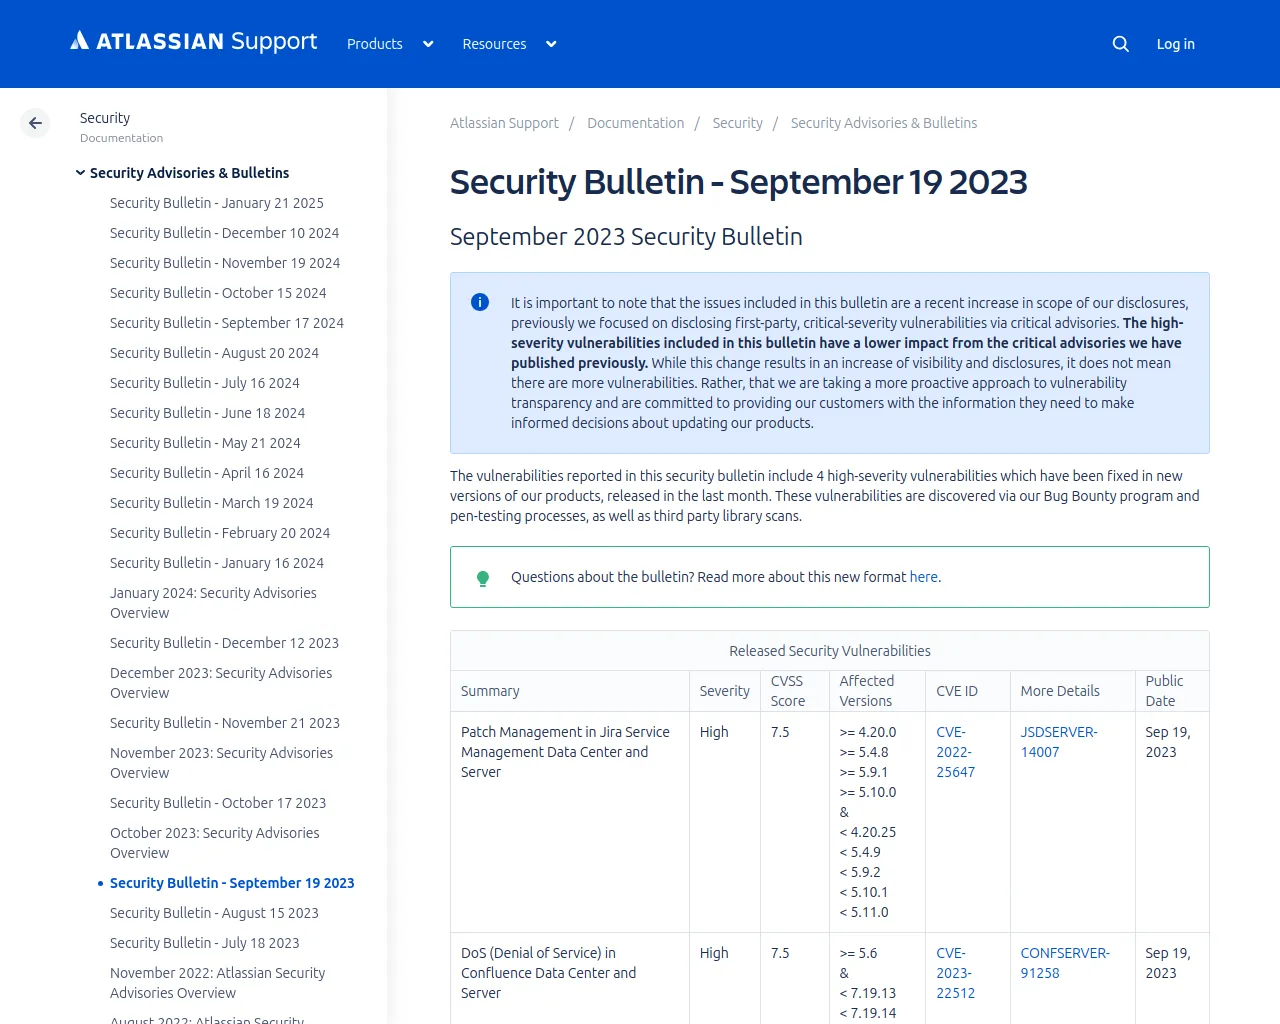Open December 2023: Security Advisories Overview

click(x=221, y=683)
